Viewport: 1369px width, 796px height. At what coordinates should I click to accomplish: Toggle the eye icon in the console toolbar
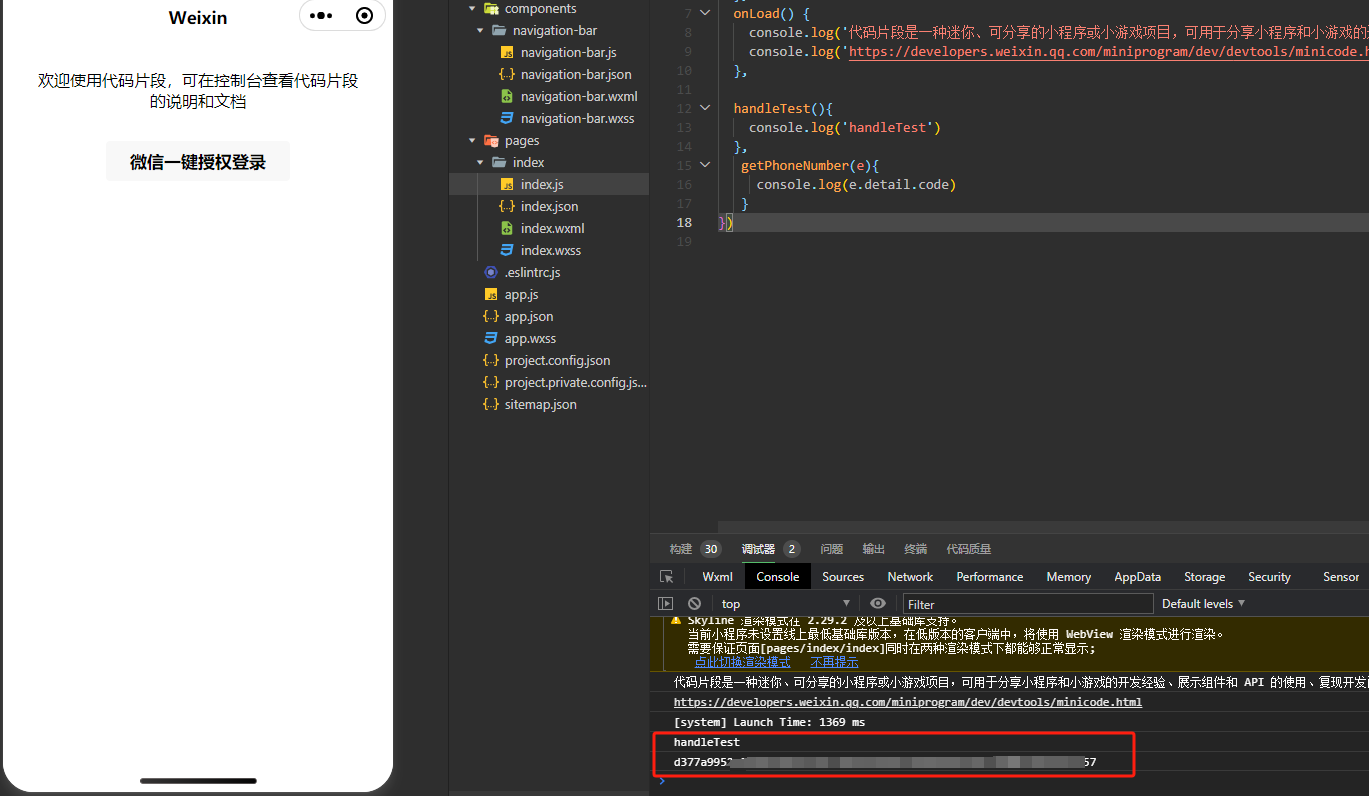pos(878,604)
